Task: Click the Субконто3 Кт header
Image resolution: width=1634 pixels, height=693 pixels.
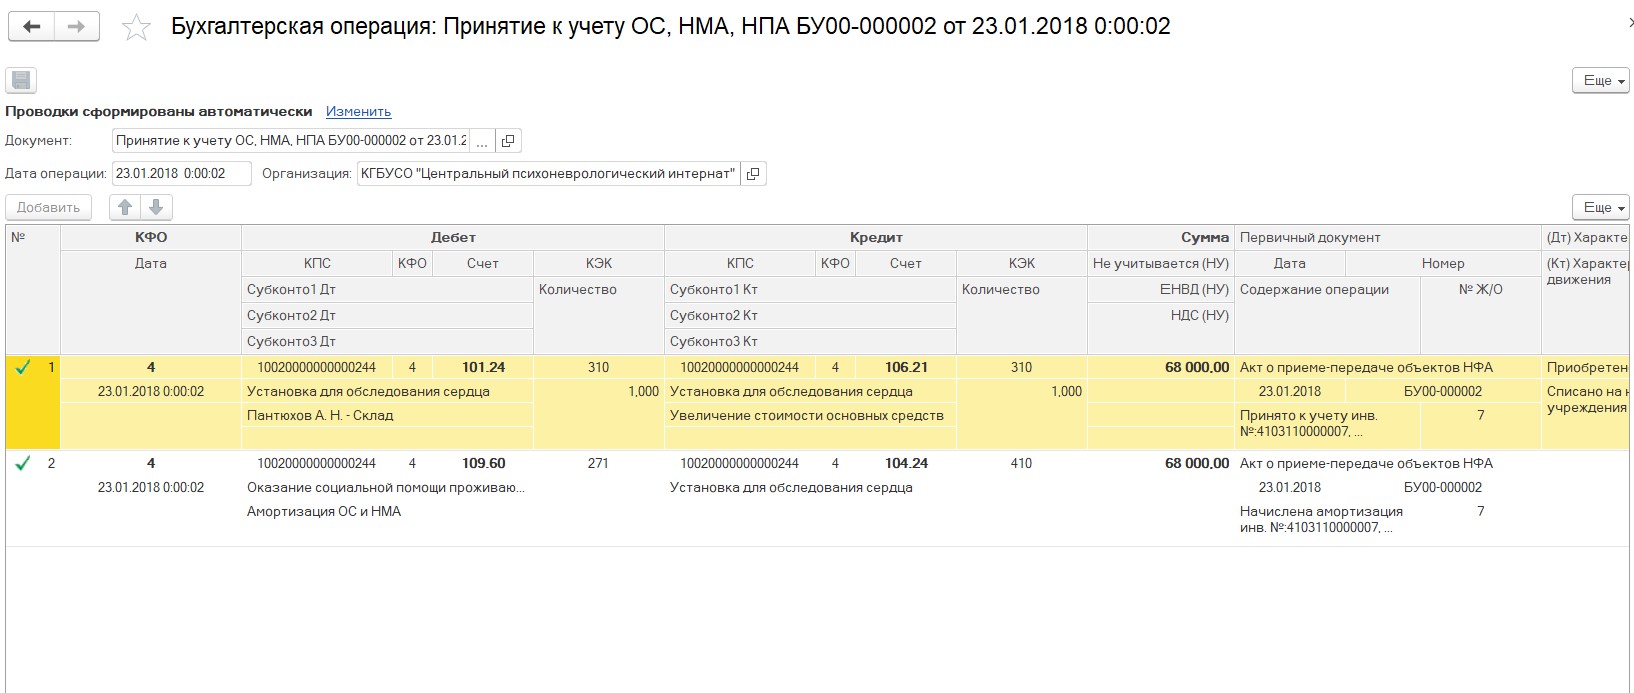Action: 811,342
